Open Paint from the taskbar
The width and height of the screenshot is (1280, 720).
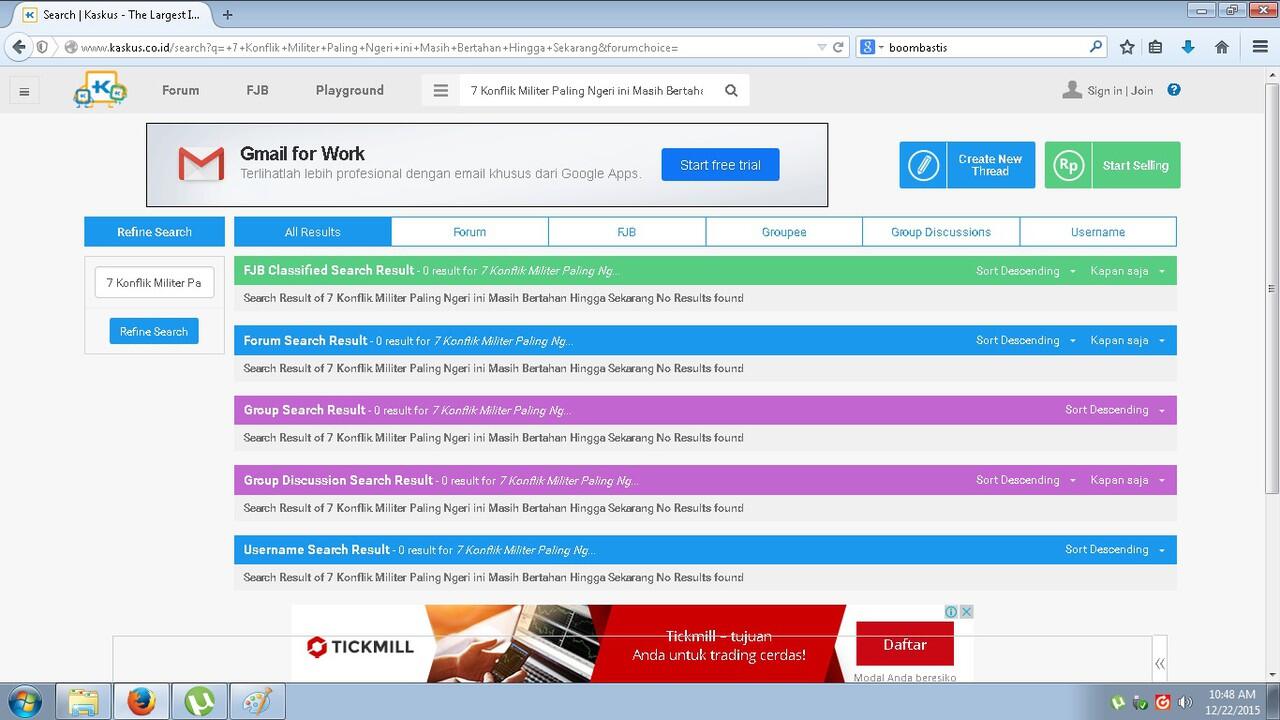click(x=257, y=701)
